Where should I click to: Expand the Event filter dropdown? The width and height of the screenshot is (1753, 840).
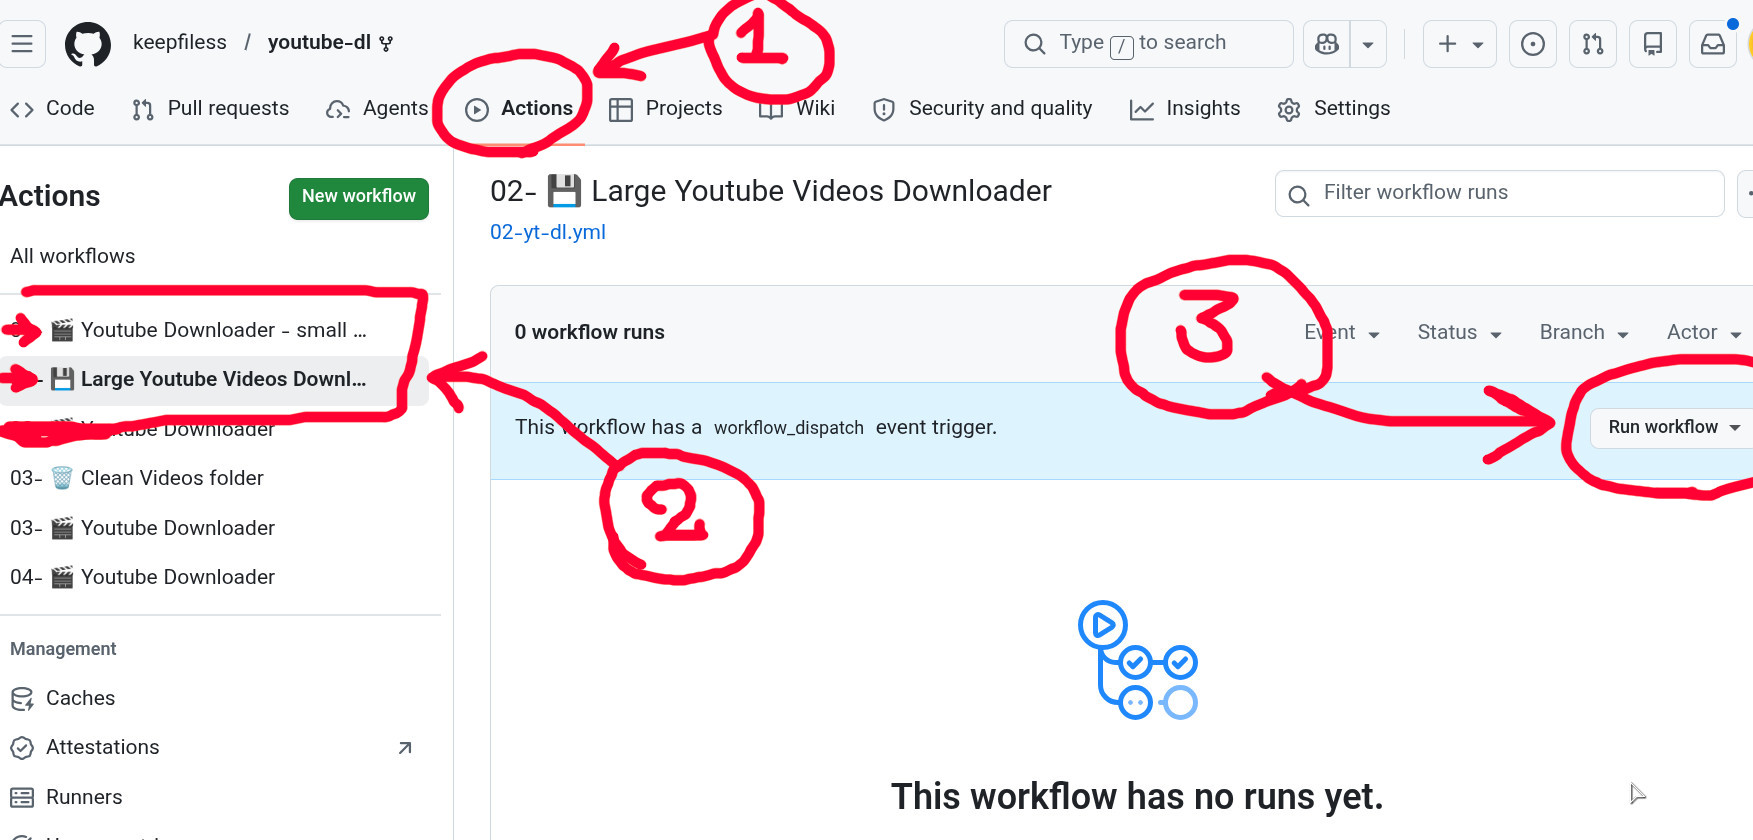click(1342, 332)
